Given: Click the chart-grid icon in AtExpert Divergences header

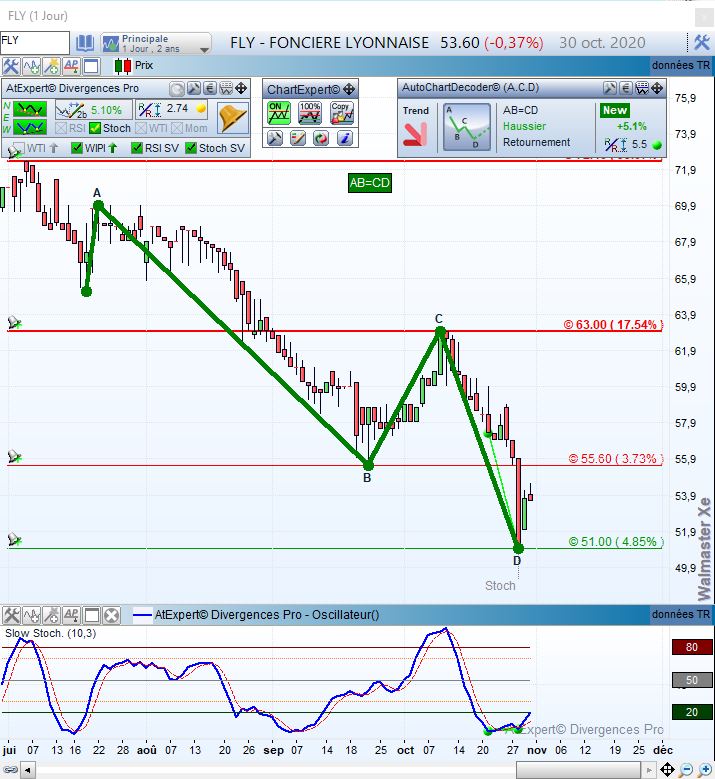Looking at the screenshot, I should coord(226,88).
